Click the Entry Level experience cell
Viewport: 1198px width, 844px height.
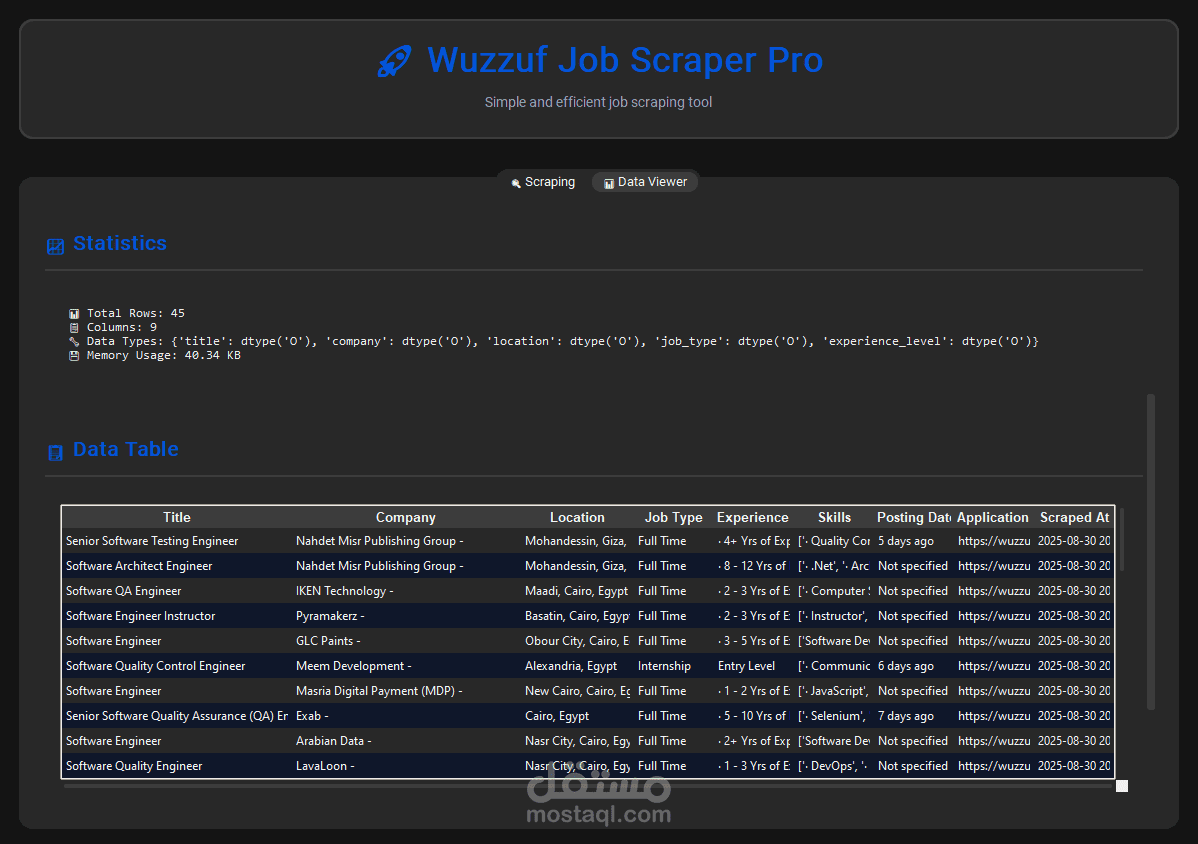(753, 666)
